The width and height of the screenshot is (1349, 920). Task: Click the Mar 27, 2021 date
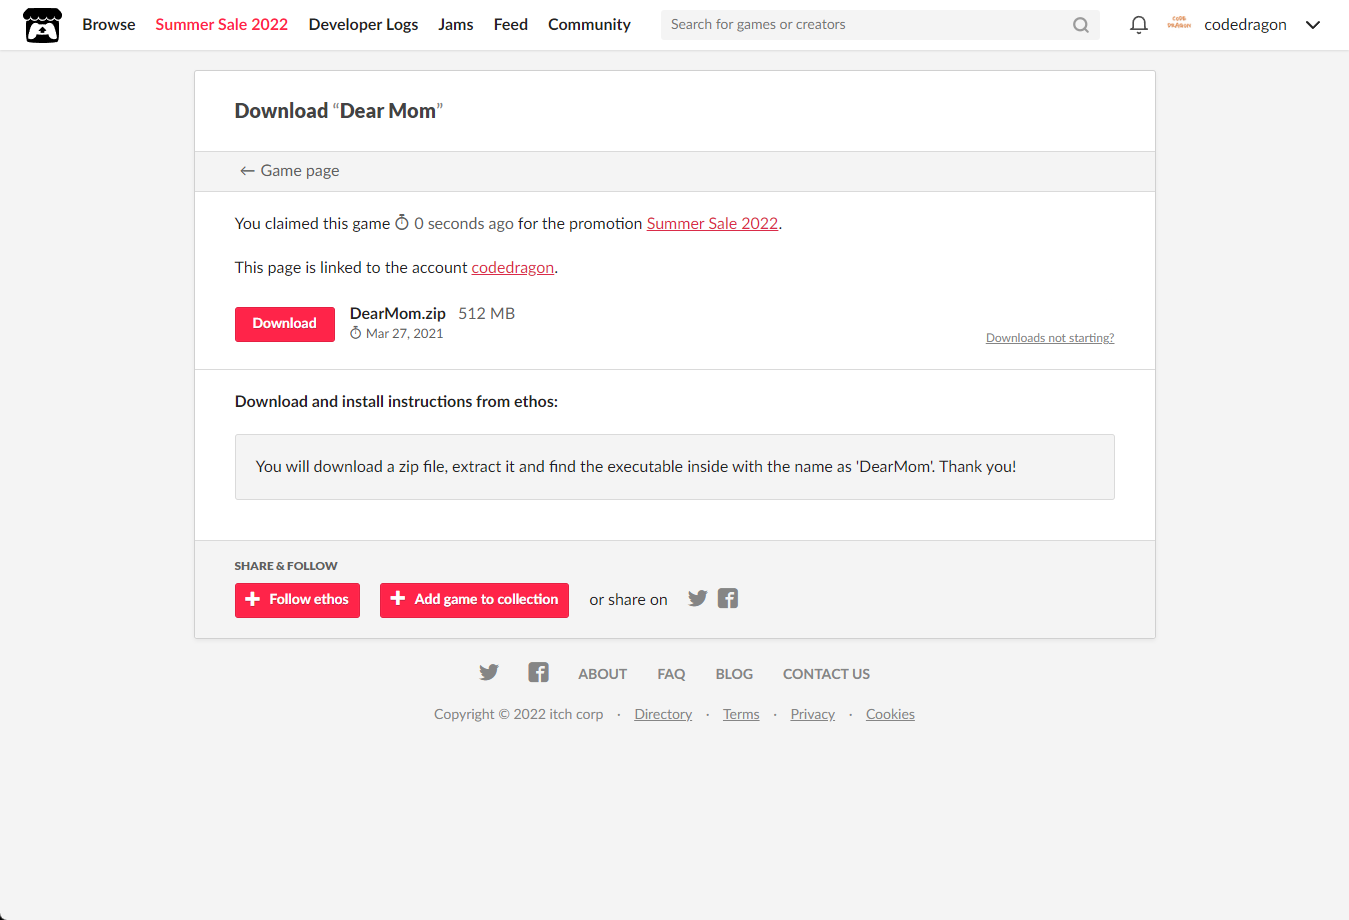coord(404,334)
